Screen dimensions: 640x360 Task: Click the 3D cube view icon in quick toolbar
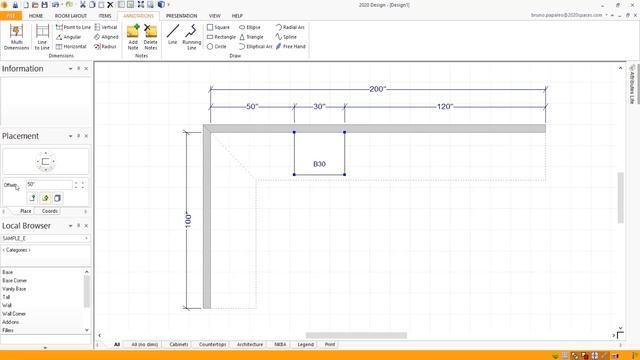(161, 5)
